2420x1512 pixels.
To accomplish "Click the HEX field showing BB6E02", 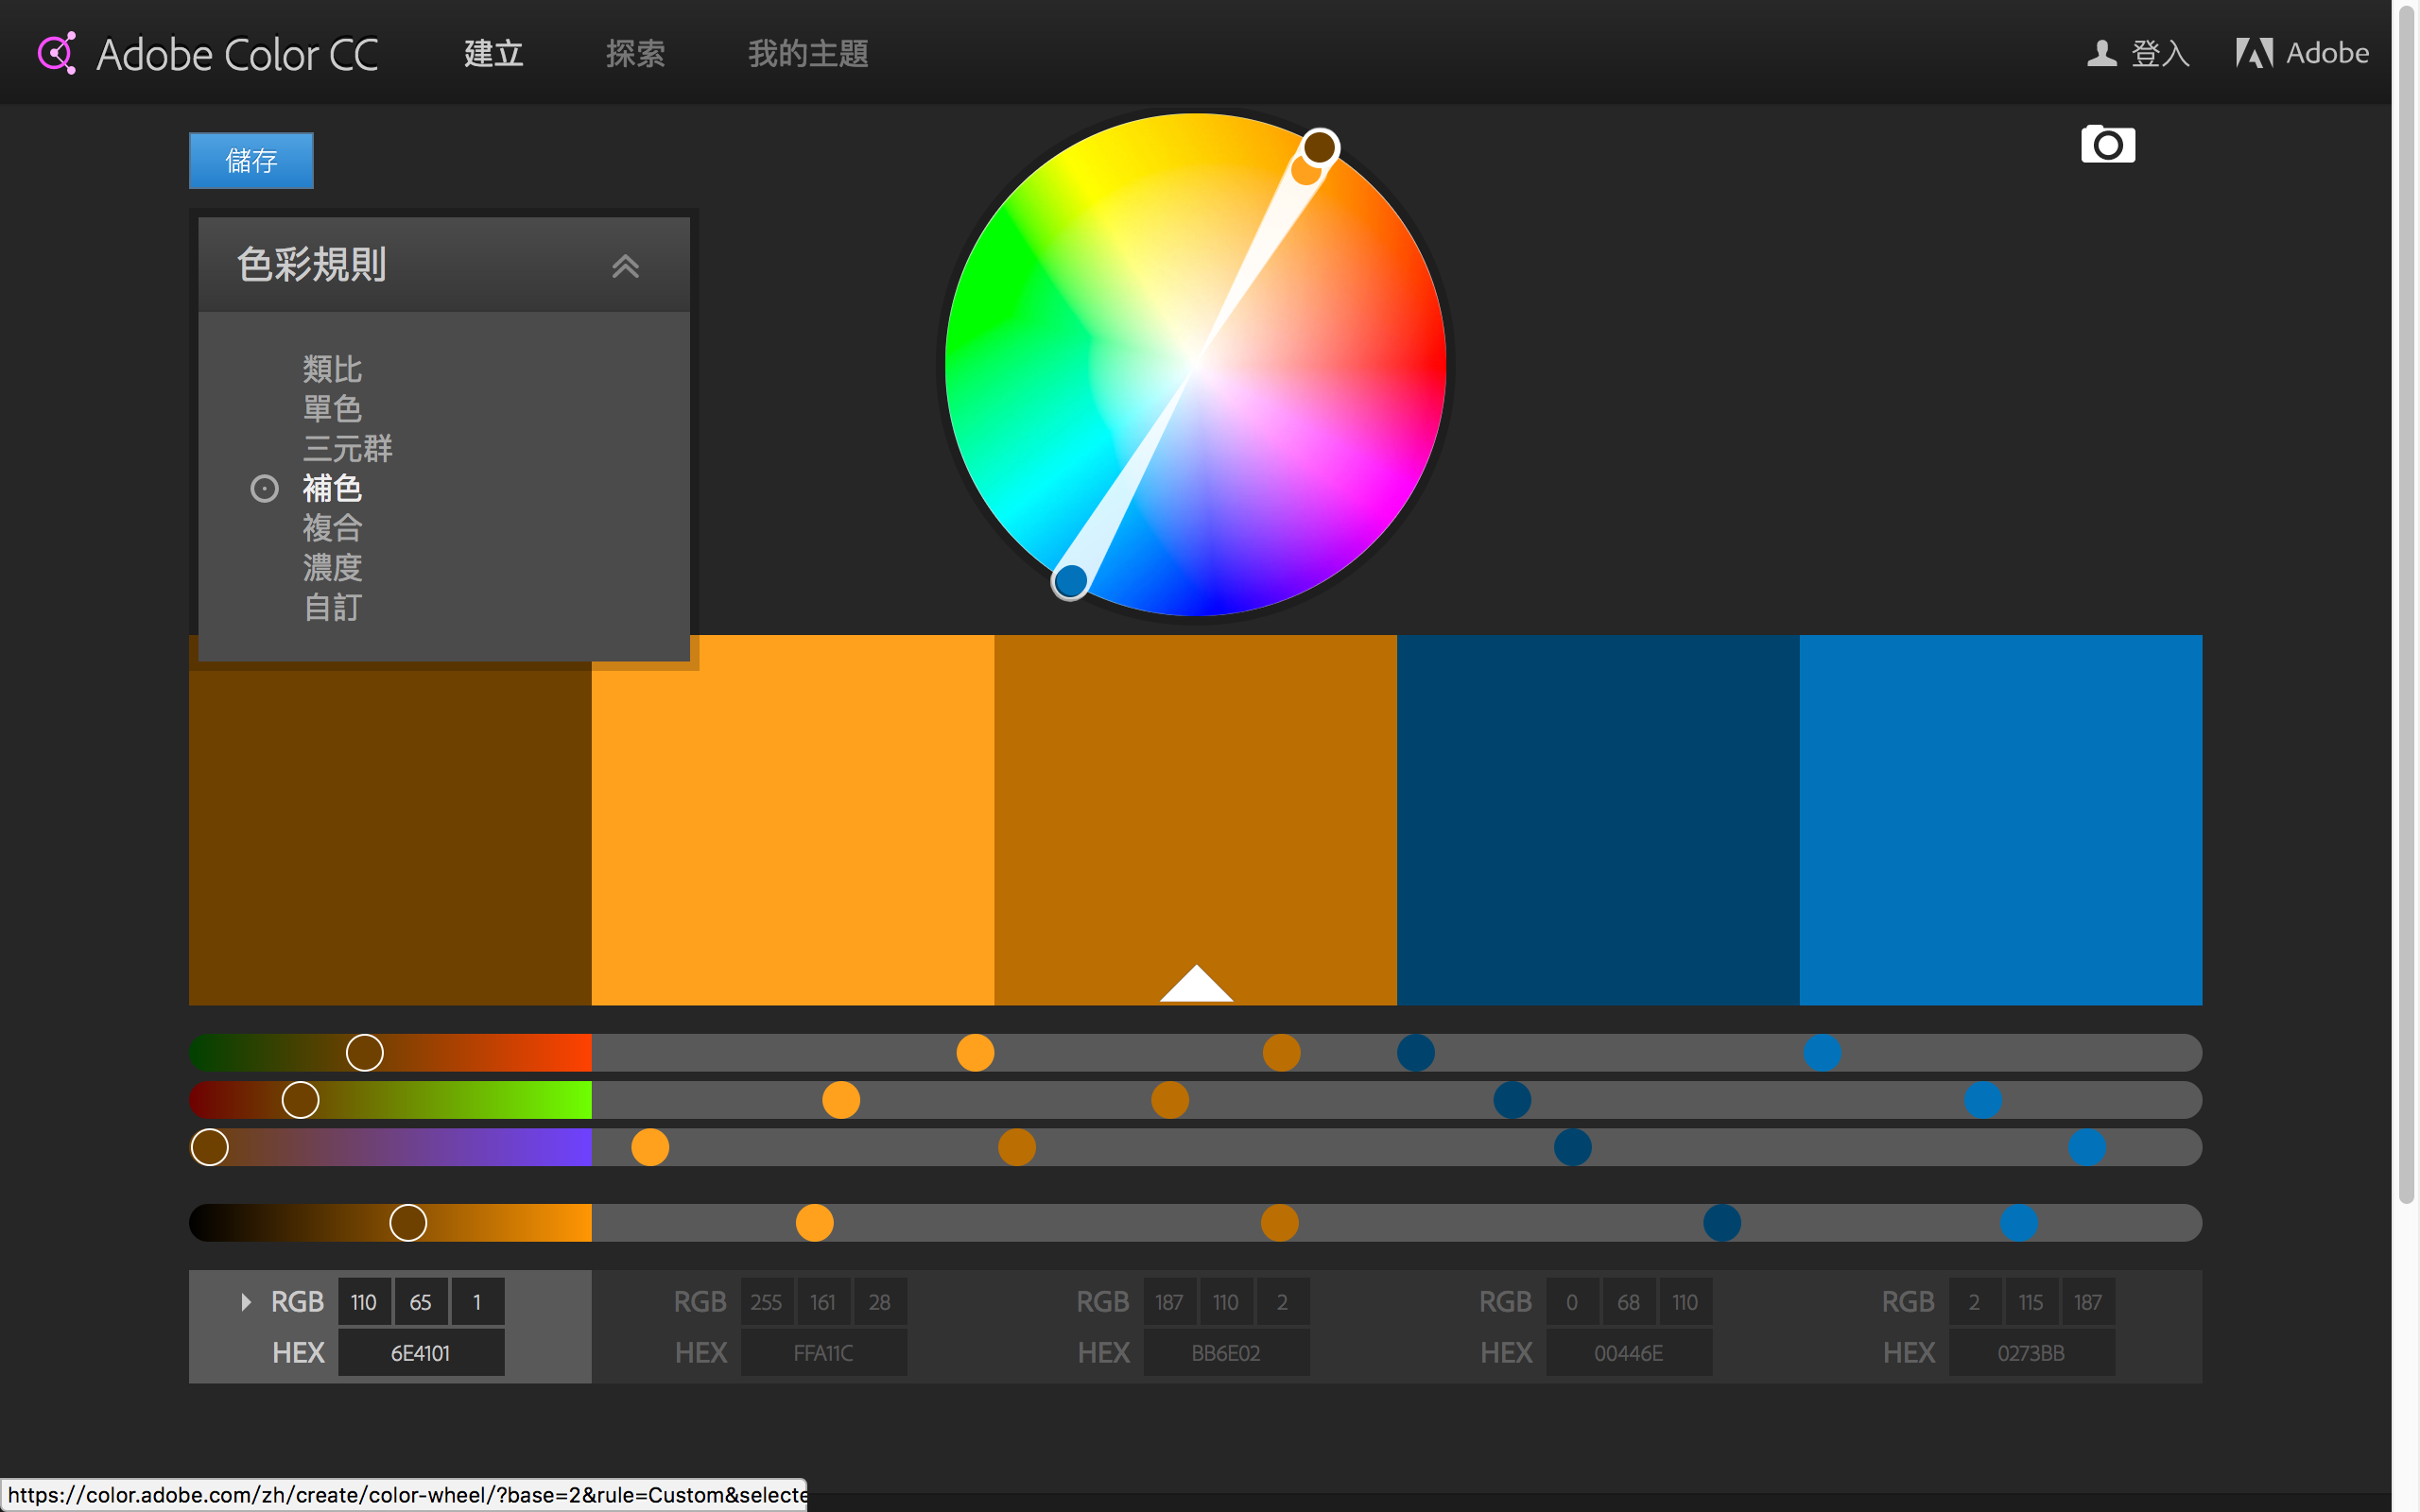I will point(1227,1353).
